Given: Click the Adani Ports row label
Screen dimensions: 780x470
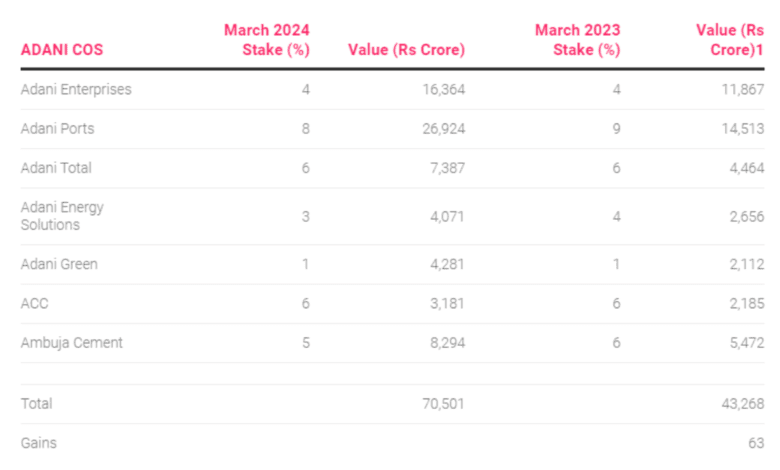Looking at the screenshot, I should point(57,129).
